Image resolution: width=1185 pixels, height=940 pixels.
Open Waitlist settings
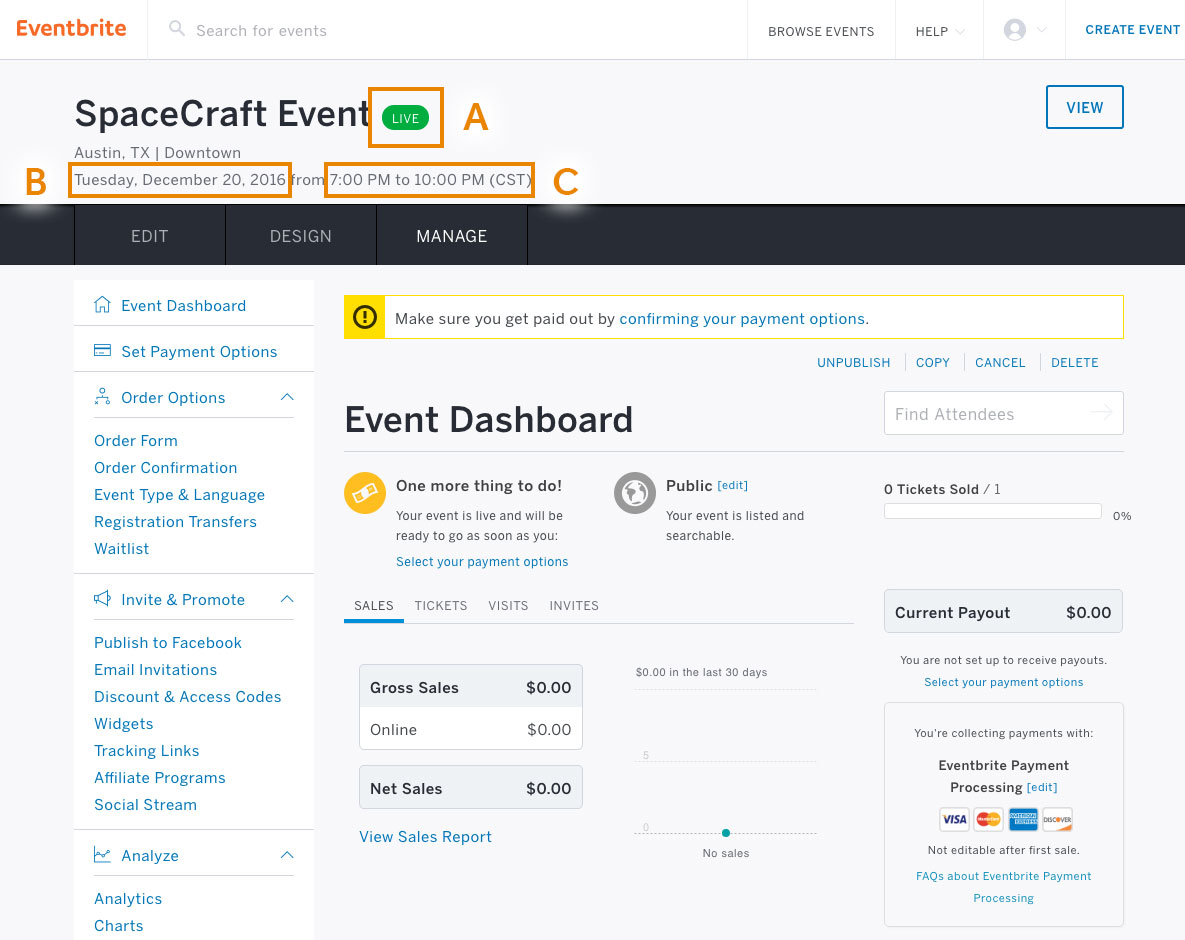click(x=122, y=548)
